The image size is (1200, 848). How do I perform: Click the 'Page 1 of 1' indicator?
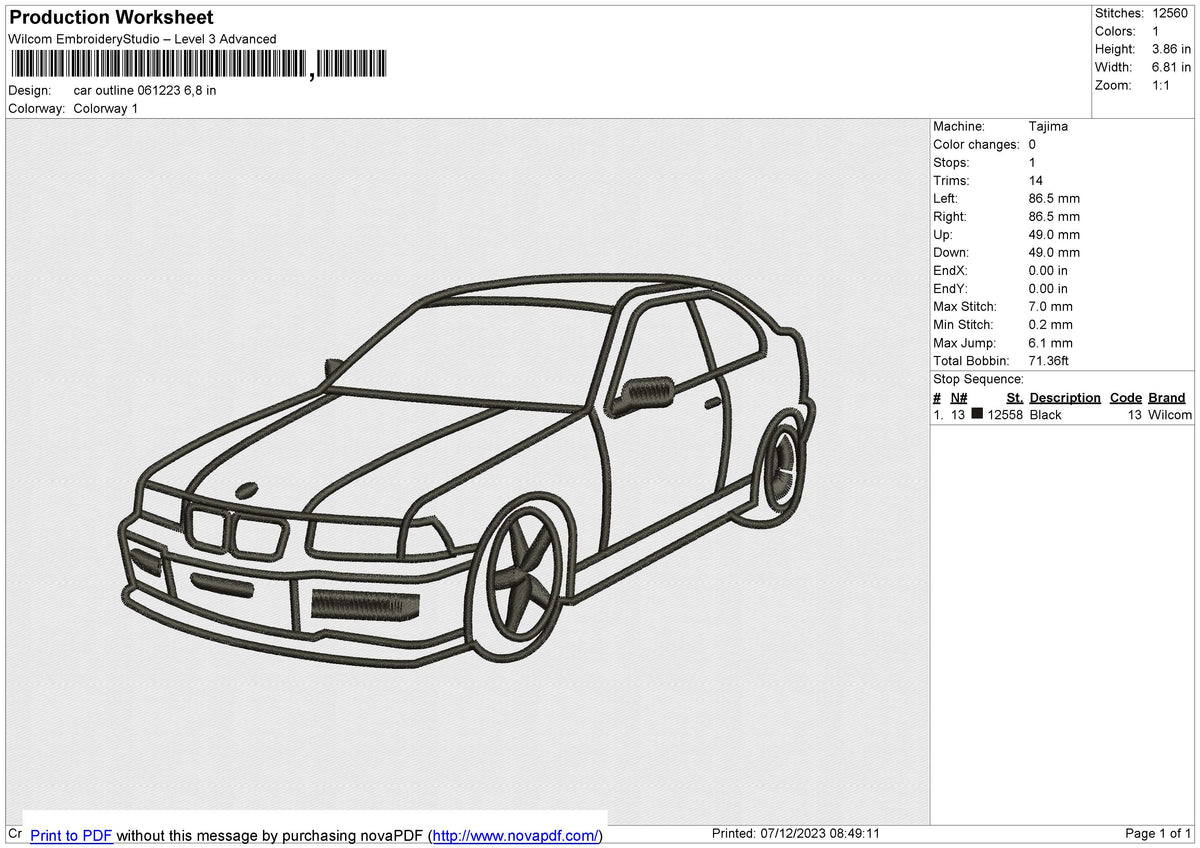click(1158, 833)
